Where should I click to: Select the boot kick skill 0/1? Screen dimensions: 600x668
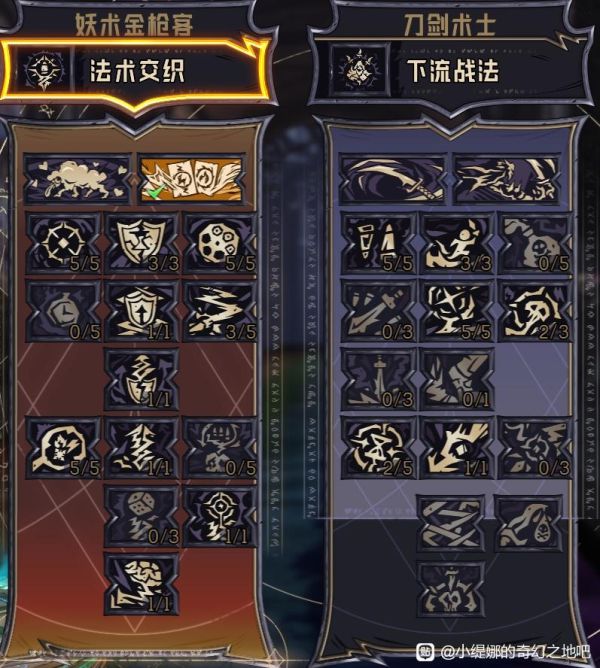point(456,379)
